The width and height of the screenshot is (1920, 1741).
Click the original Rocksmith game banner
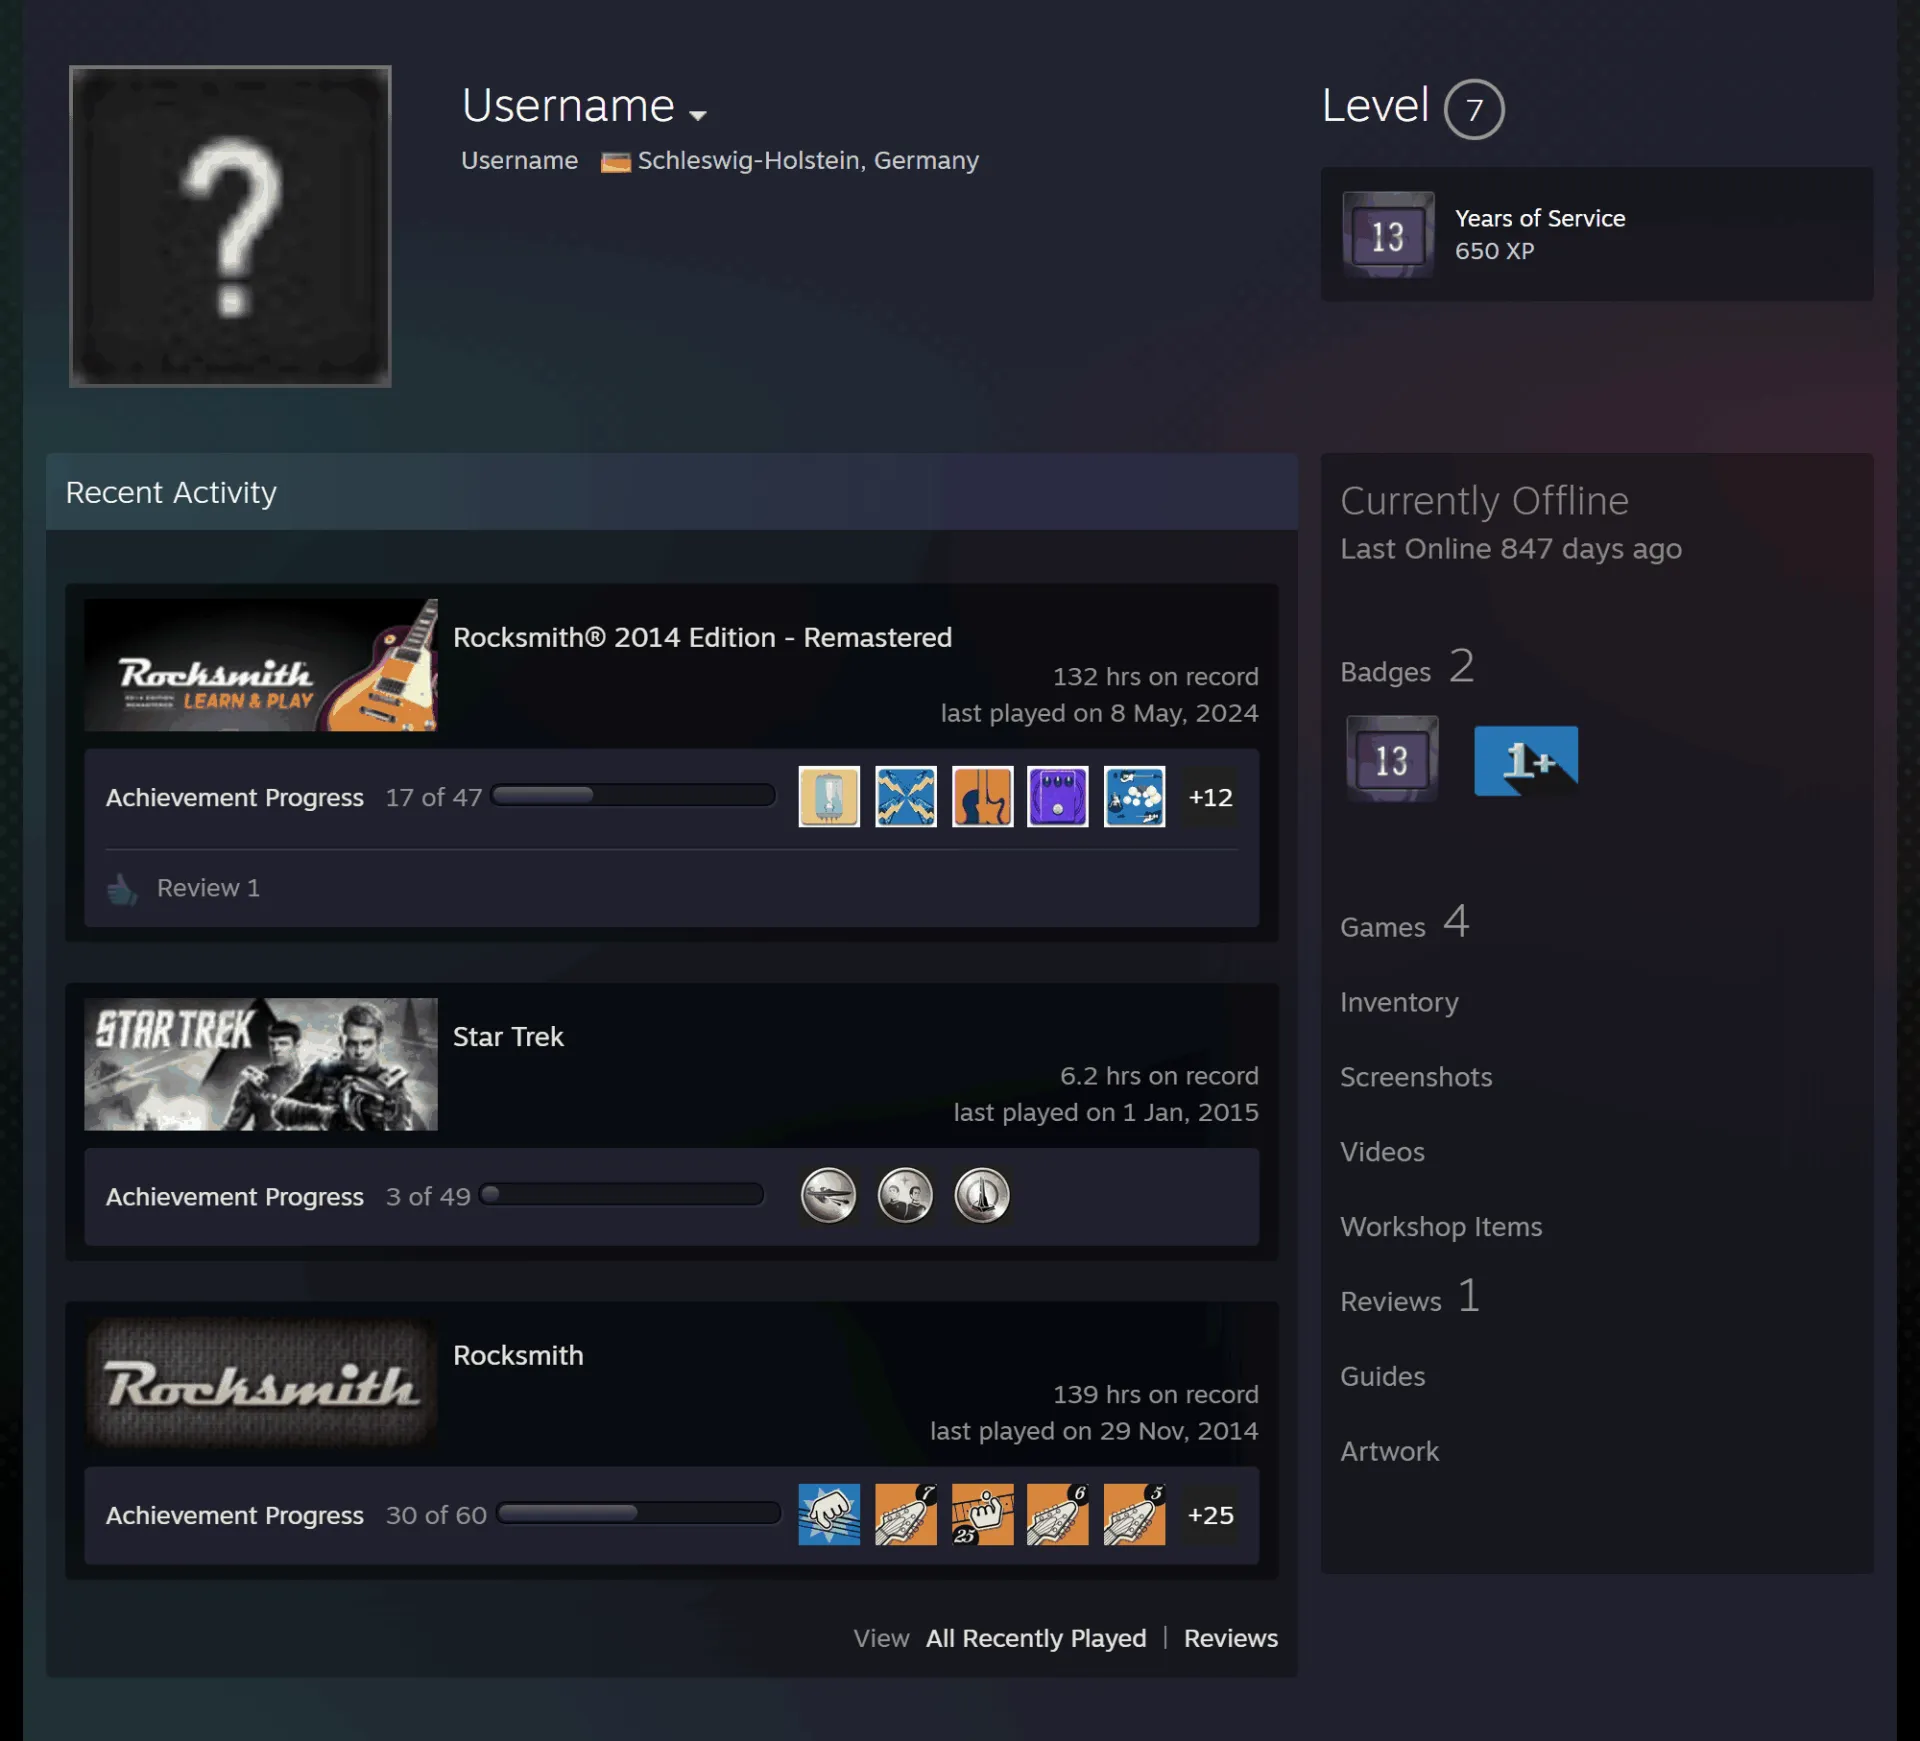click(261, 1383)
